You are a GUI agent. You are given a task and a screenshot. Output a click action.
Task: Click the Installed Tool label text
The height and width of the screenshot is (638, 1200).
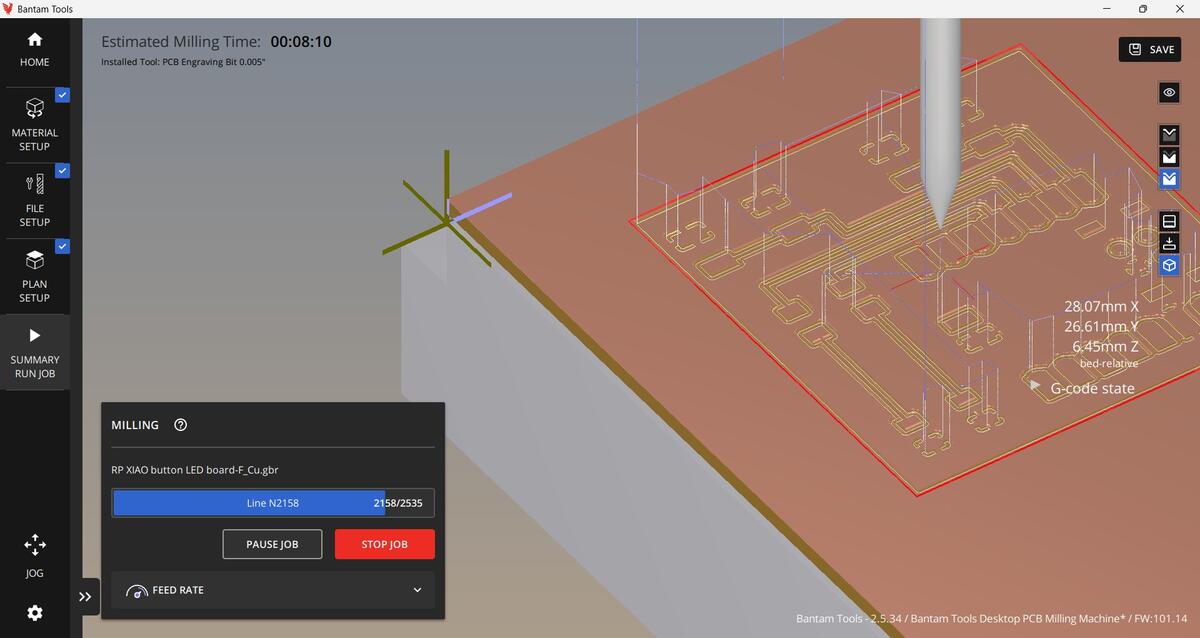183,62
